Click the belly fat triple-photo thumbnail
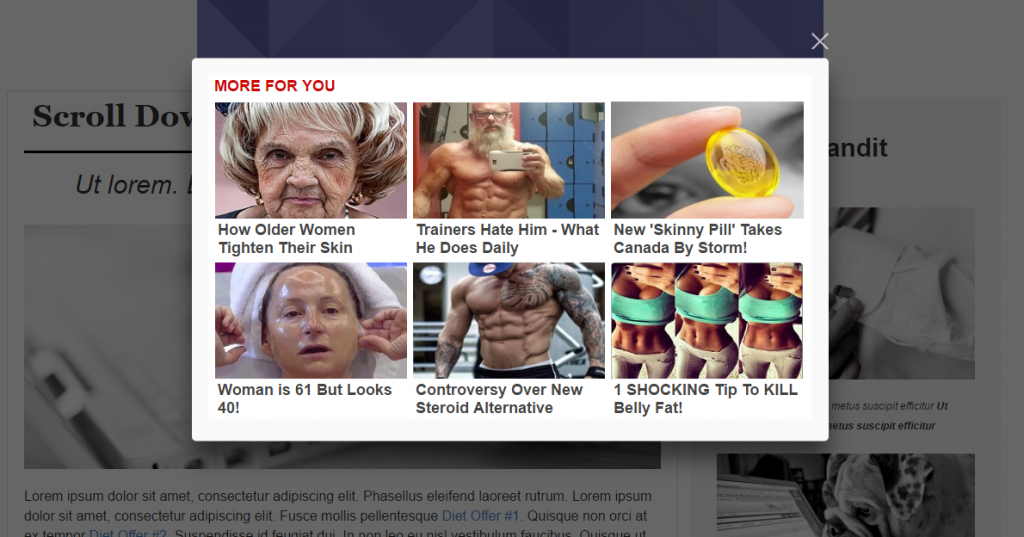Screen dimensions: 1024x537 point(707,320)
